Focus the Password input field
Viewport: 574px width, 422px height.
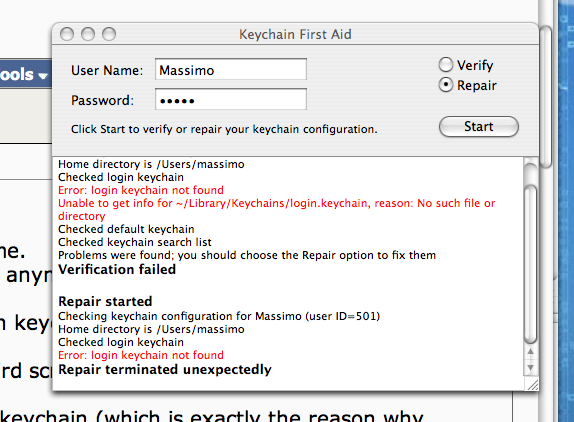[231, 99]
